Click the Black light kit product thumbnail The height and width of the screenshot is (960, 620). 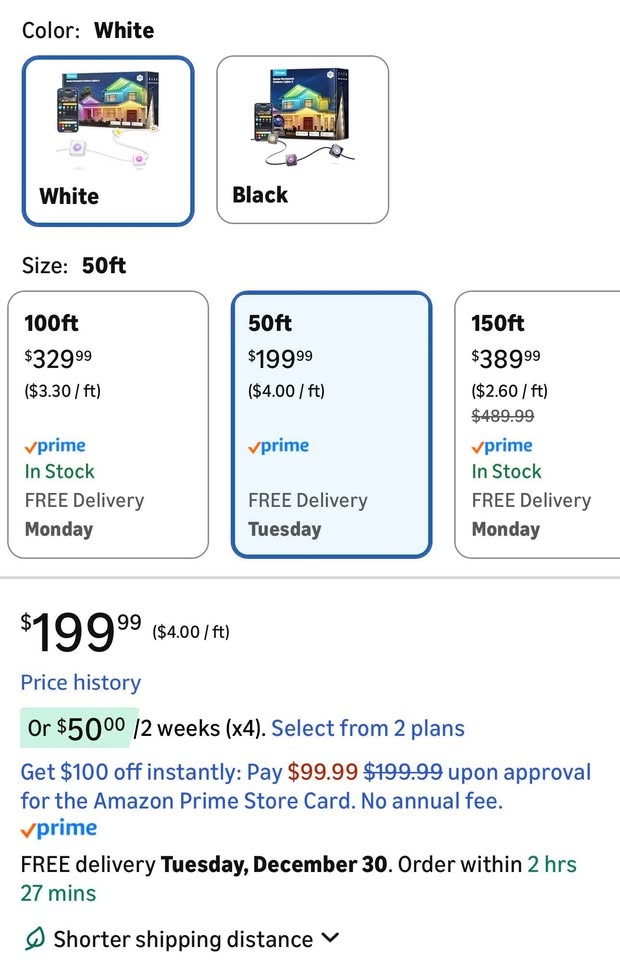[301, 117]
